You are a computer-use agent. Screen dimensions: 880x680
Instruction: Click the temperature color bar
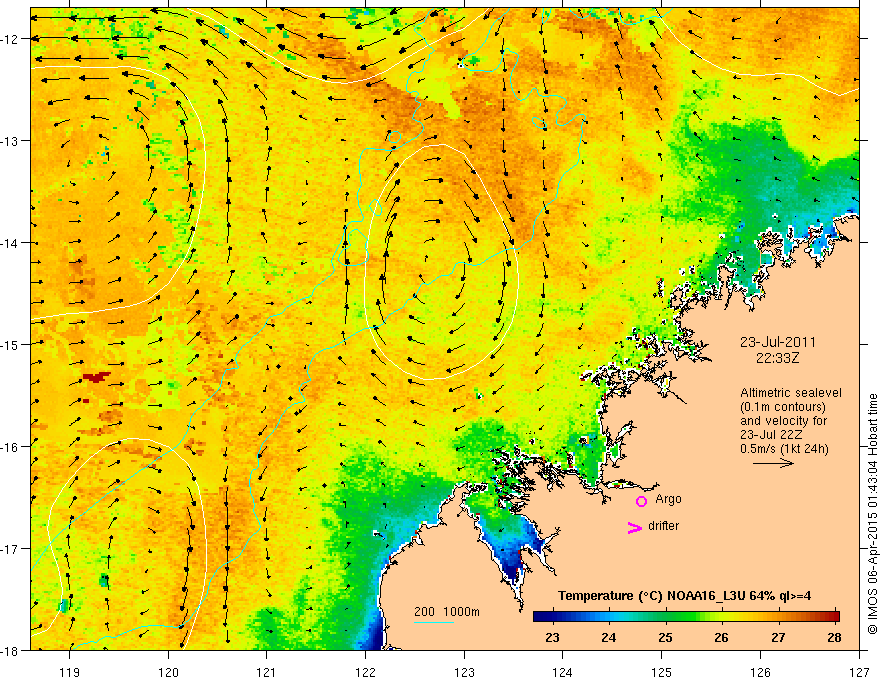point(686,616)
